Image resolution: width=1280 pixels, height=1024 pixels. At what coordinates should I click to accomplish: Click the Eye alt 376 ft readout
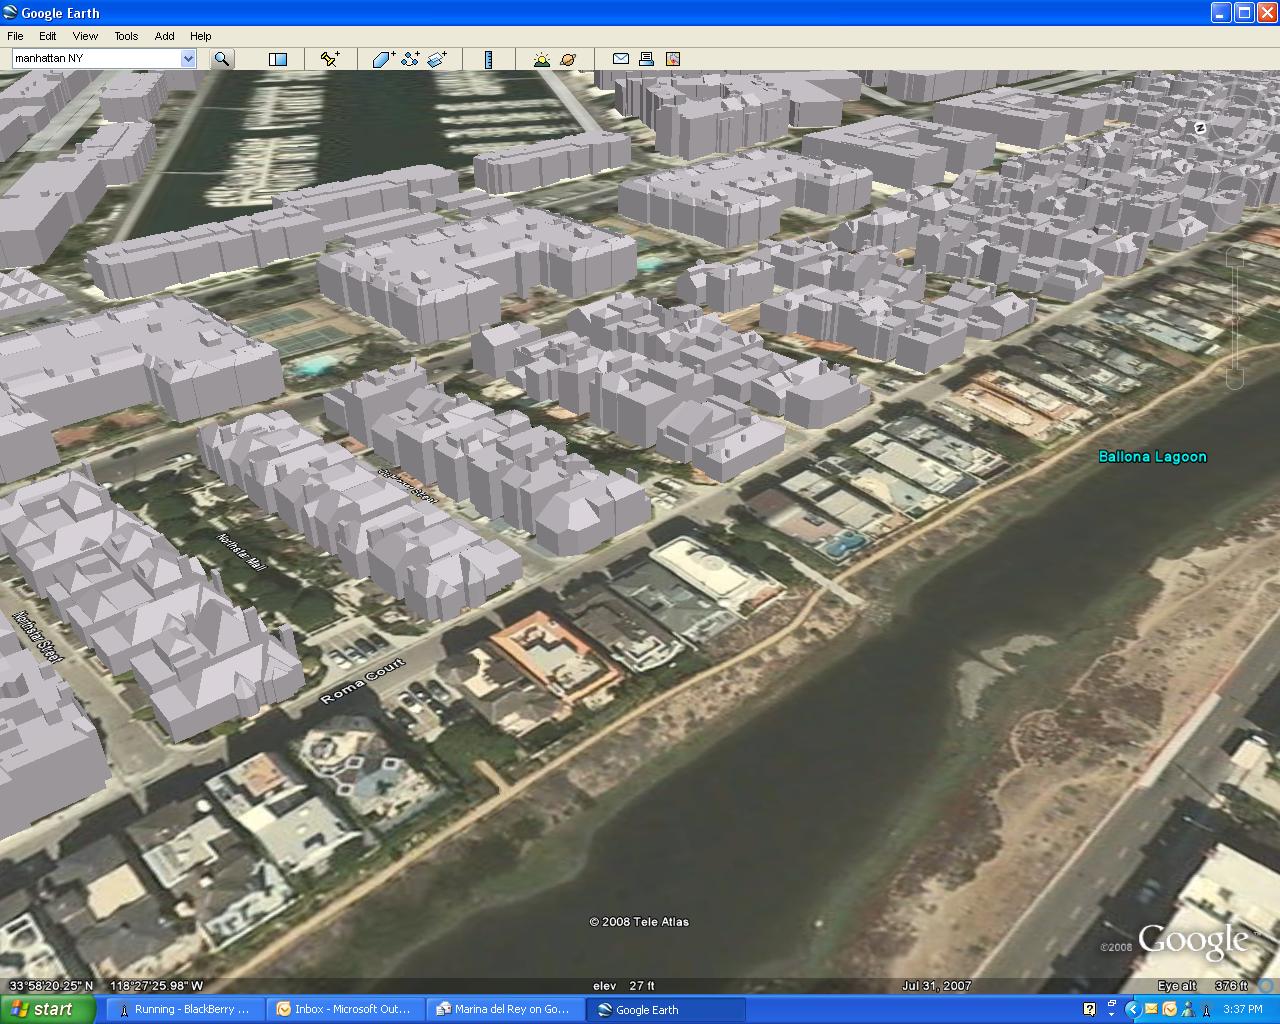pyautogui.click(x=1203, y=986)
